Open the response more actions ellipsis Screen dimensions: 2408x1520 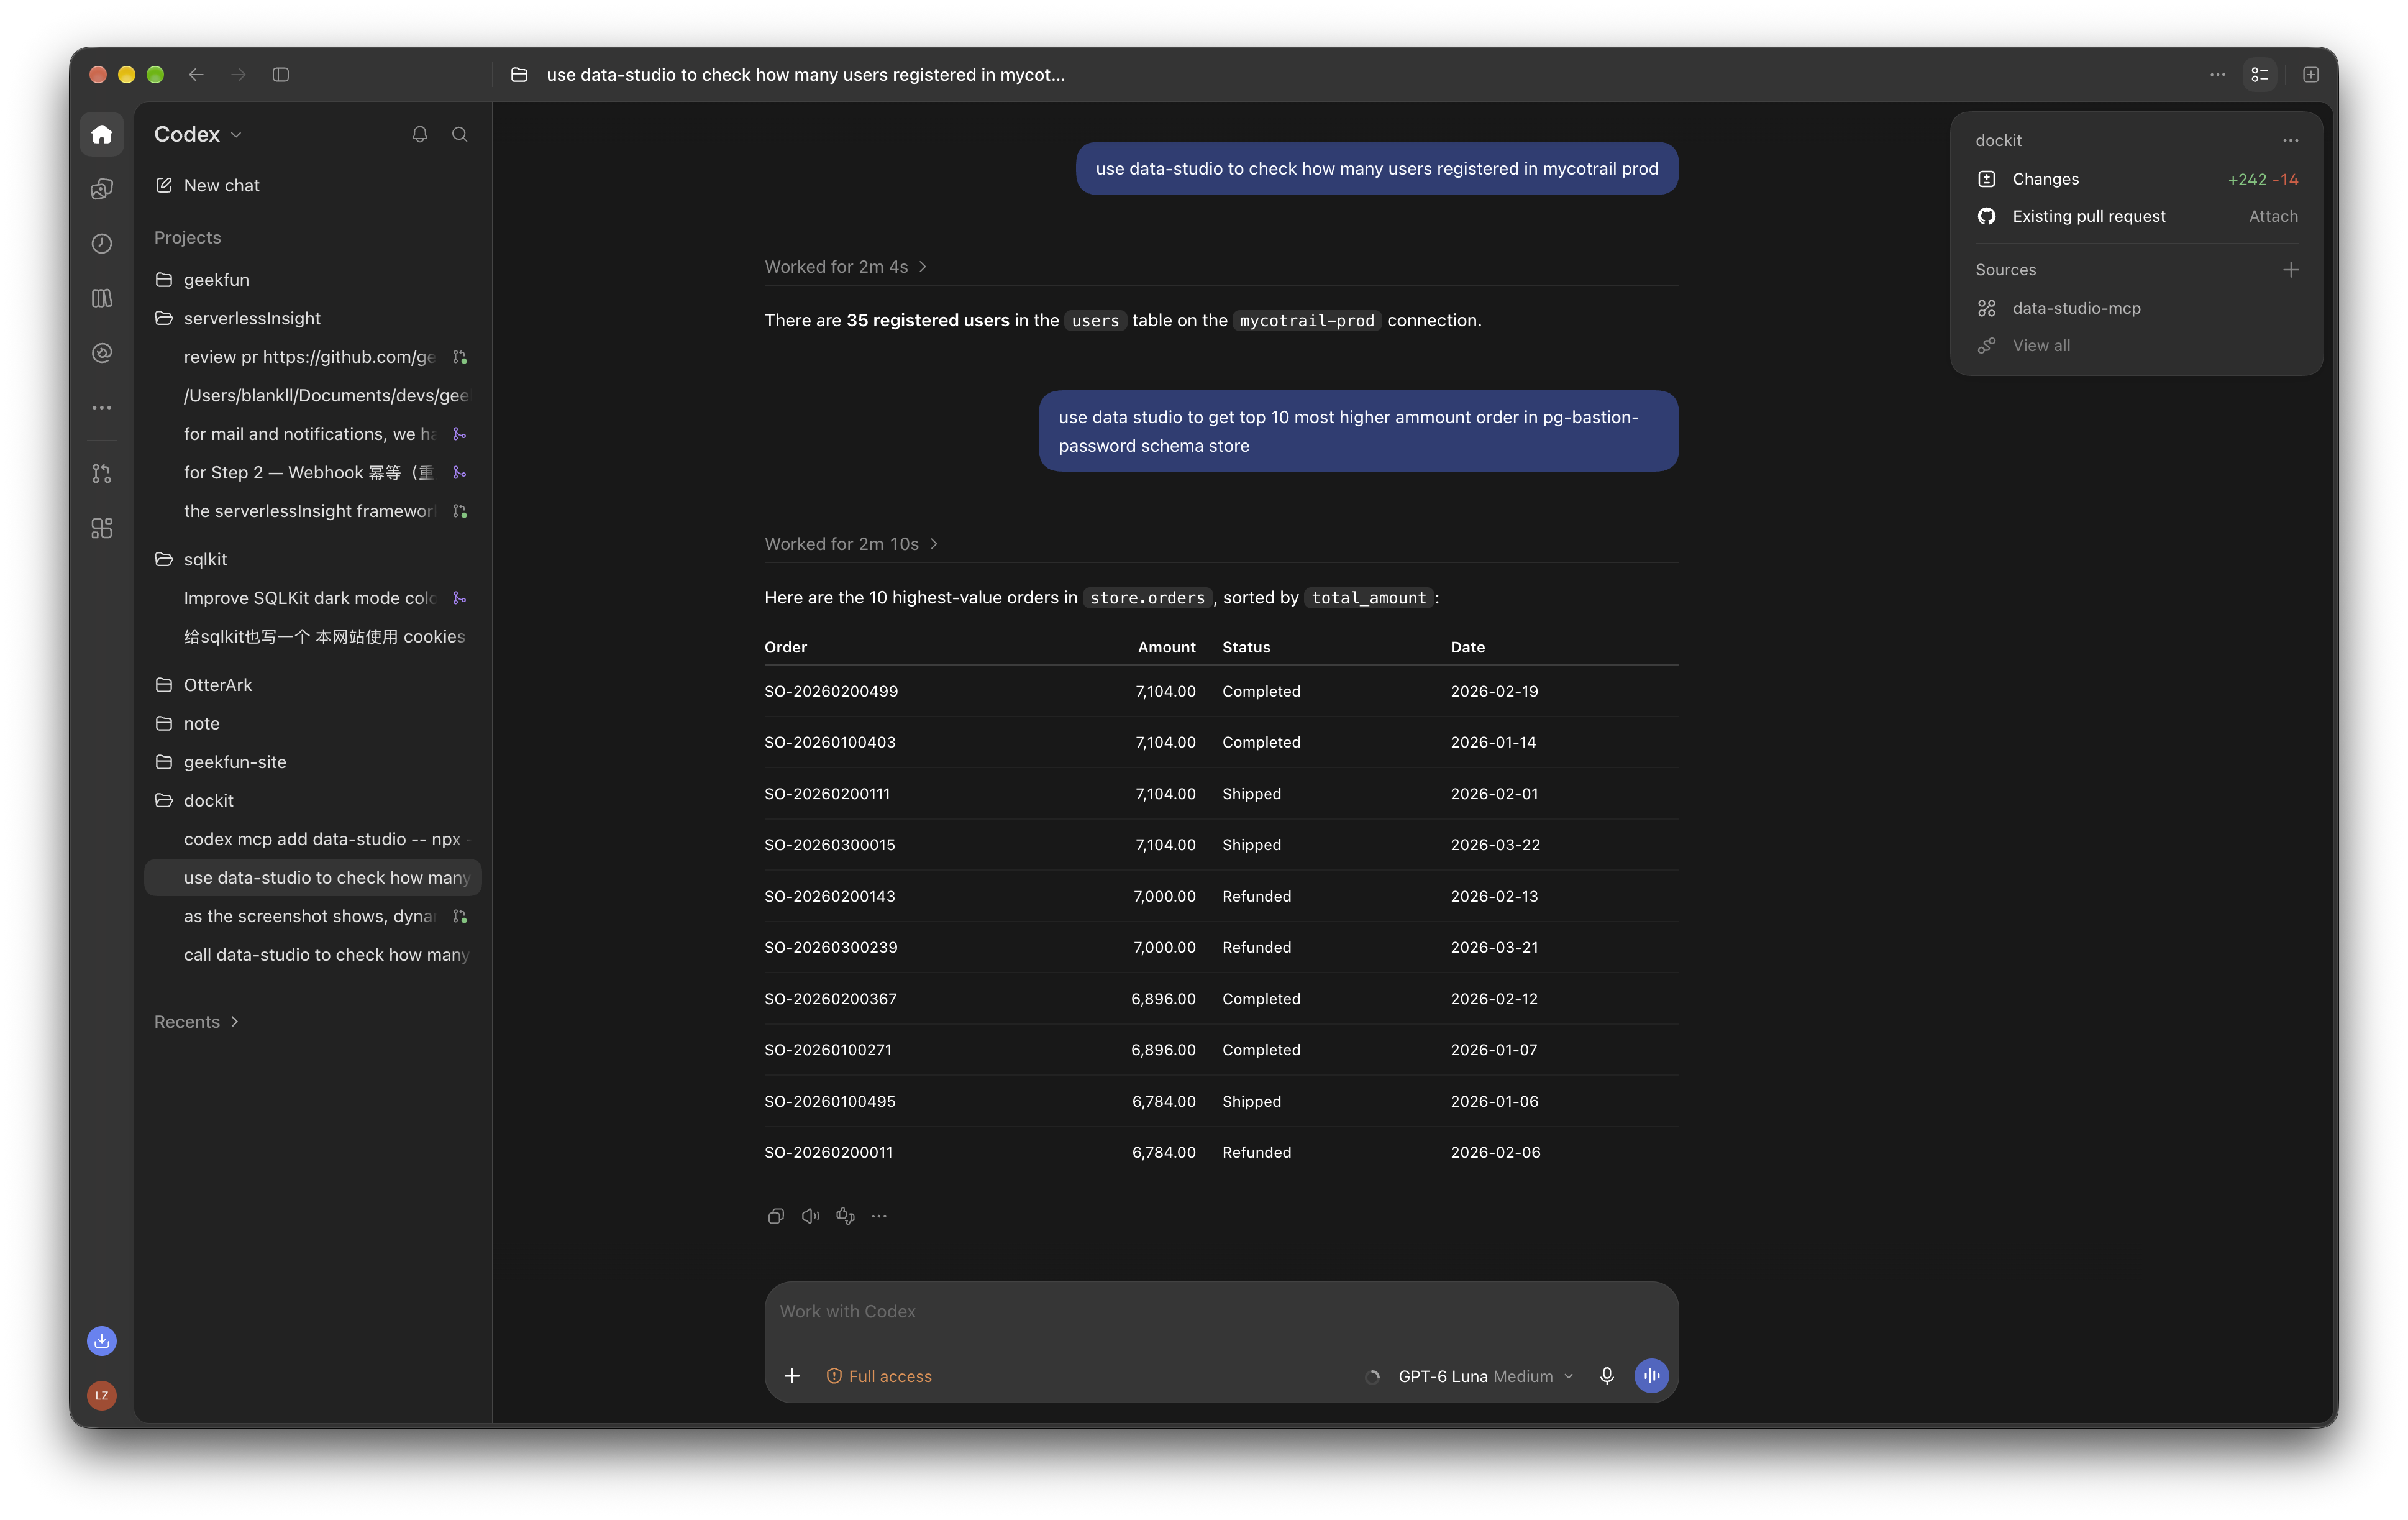[879, 1216]
